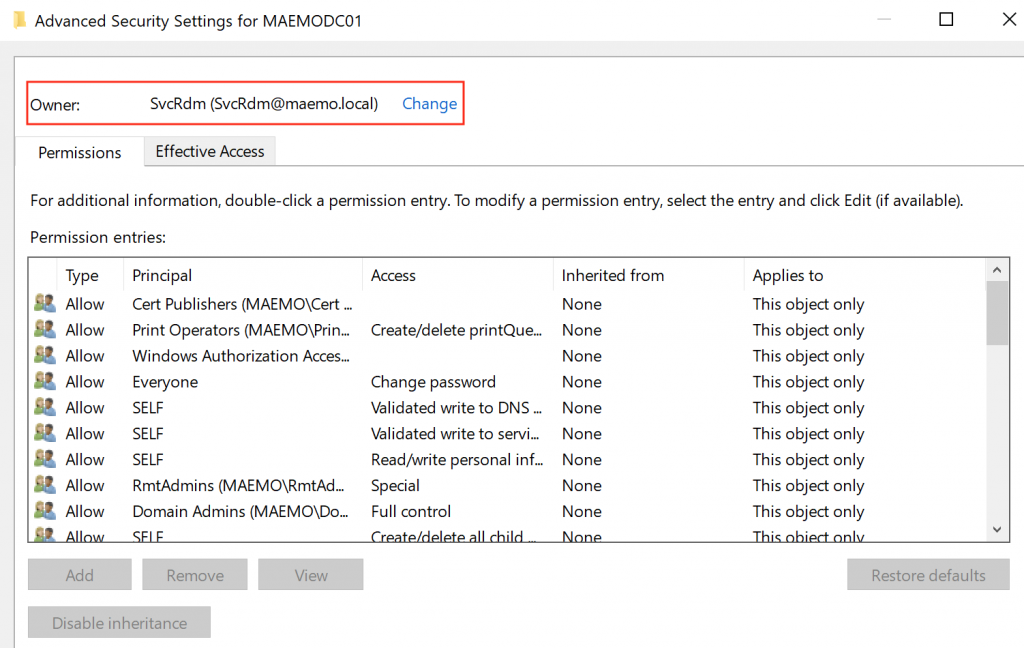
Task: Click the Disable inheritance button
Action: (119, 623)
